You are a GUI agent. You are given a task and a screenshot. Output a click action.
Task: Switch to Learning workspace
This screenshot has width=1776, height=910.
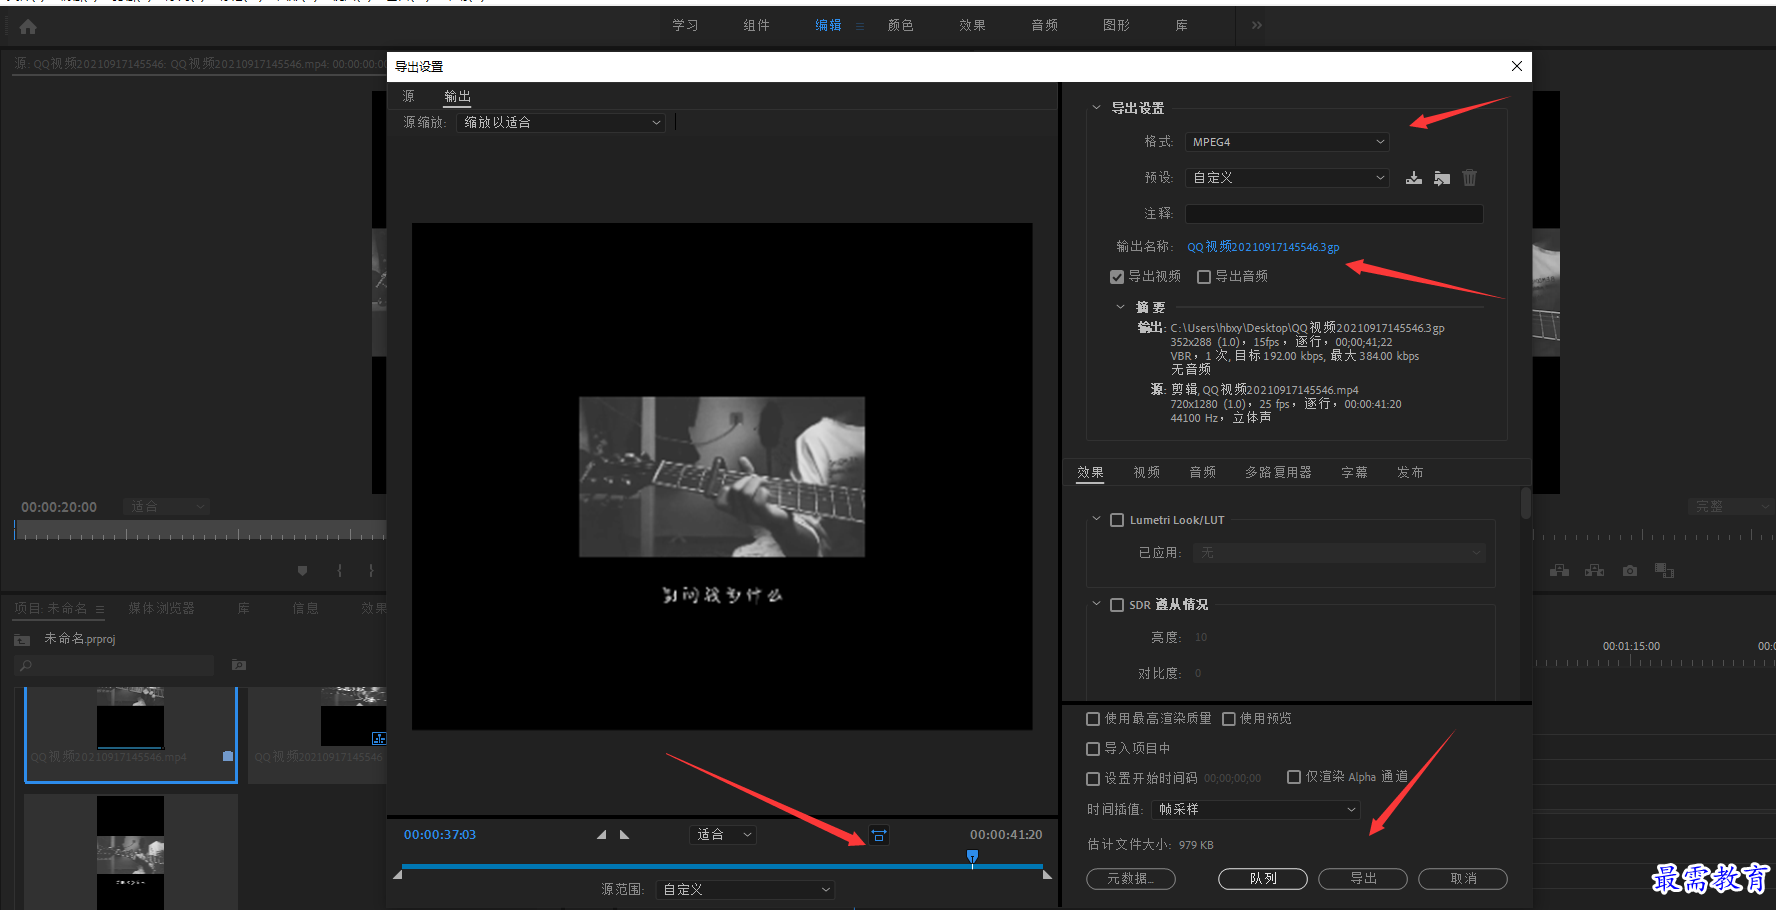coord(685,25)
